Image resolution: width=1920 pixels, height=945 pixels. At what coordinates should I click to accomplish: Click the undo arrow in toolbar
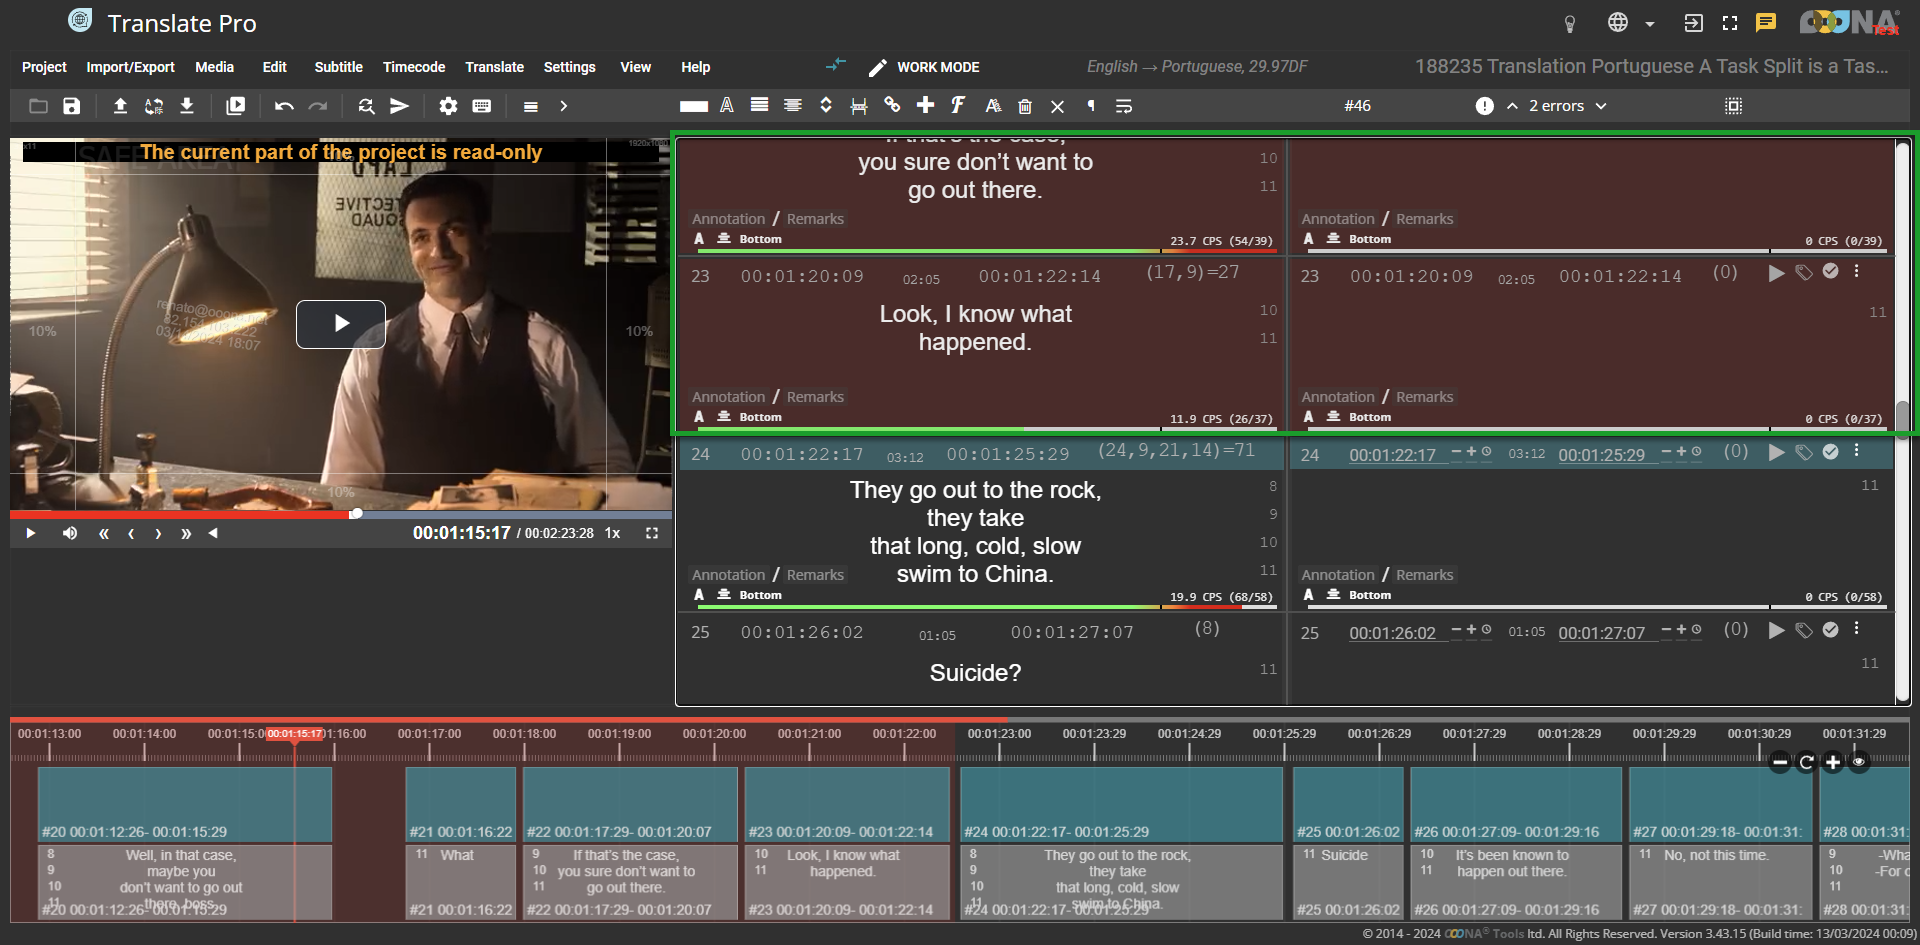(x=284, y=106)
